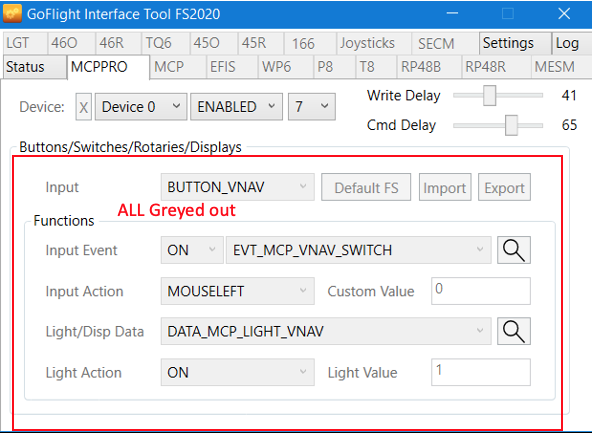
Task: Click the Import button
Action: click(x=445, y=187)
